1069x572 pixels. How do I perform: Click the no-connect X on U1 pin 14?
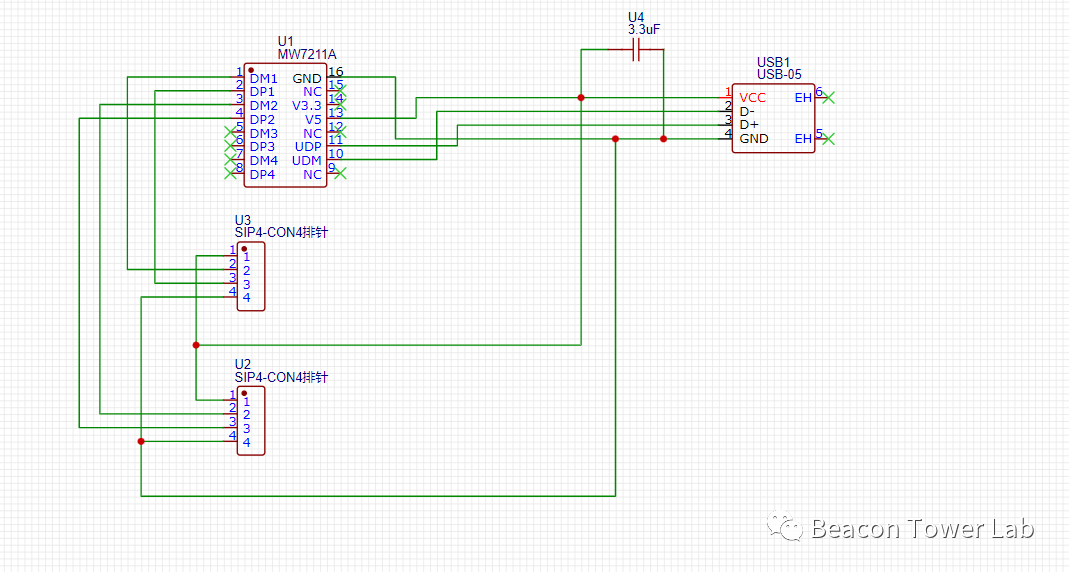341,104
